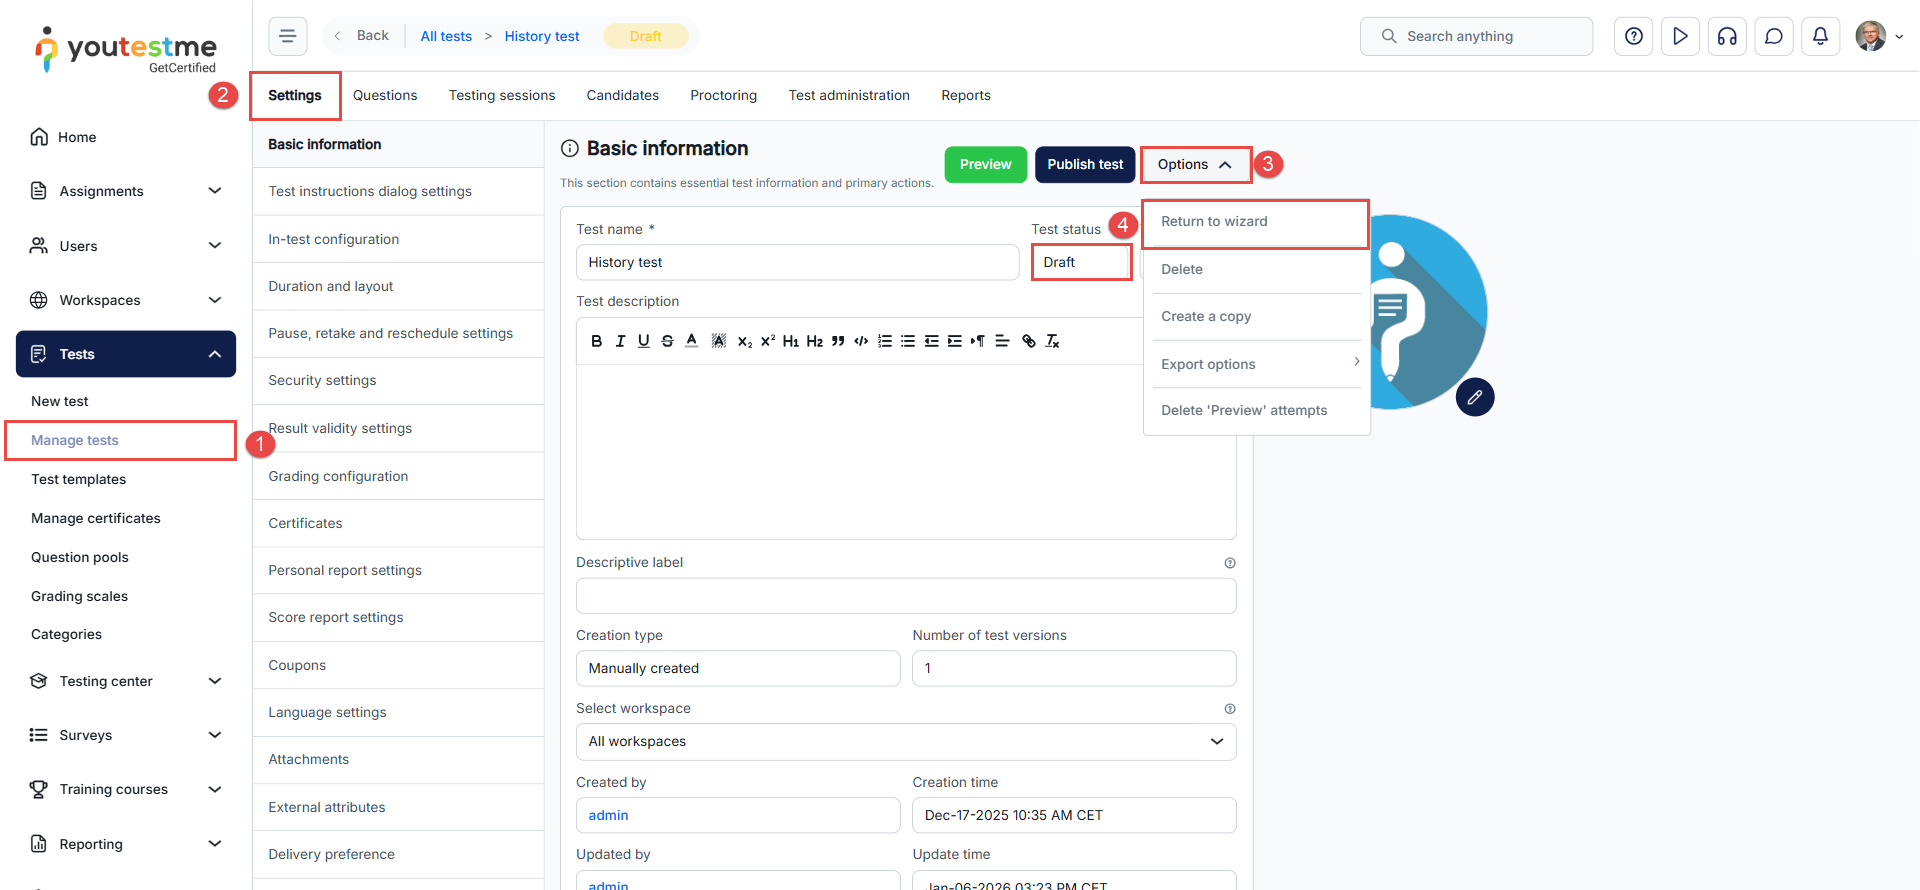Screen dimensions: 1920x890
Task: Switch to the Questions tab
Action: [x=384, y=96]
